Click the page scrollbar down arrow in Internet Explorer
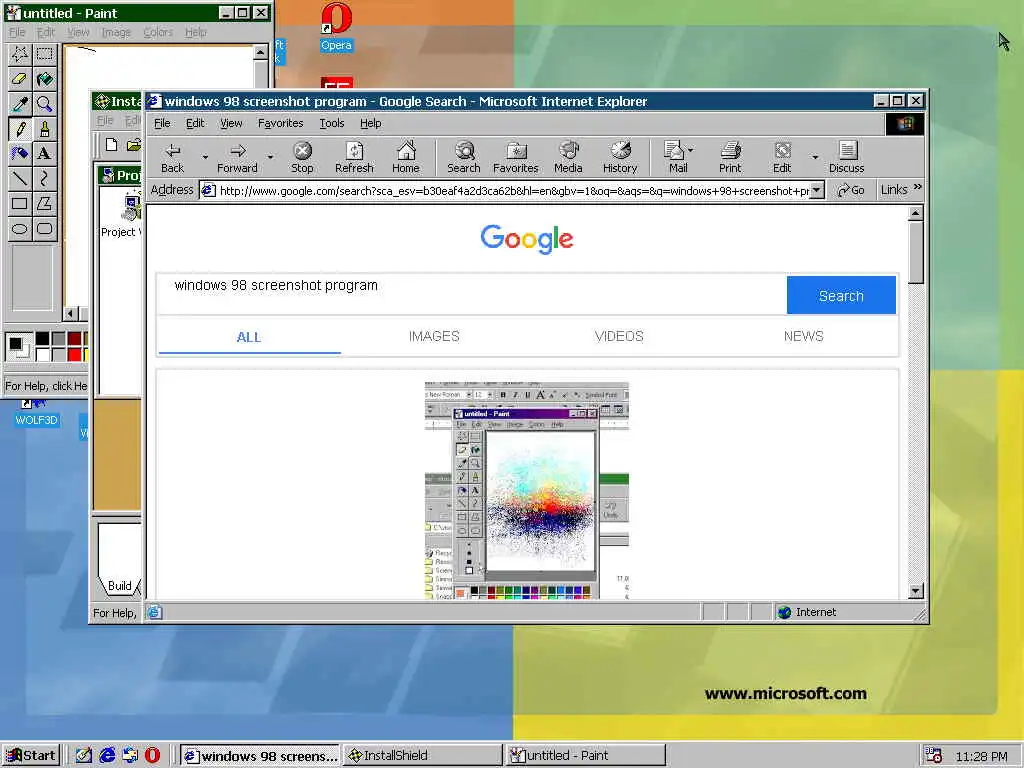Viewport: 1024px width, 768px height. click(x=916, y=591)
